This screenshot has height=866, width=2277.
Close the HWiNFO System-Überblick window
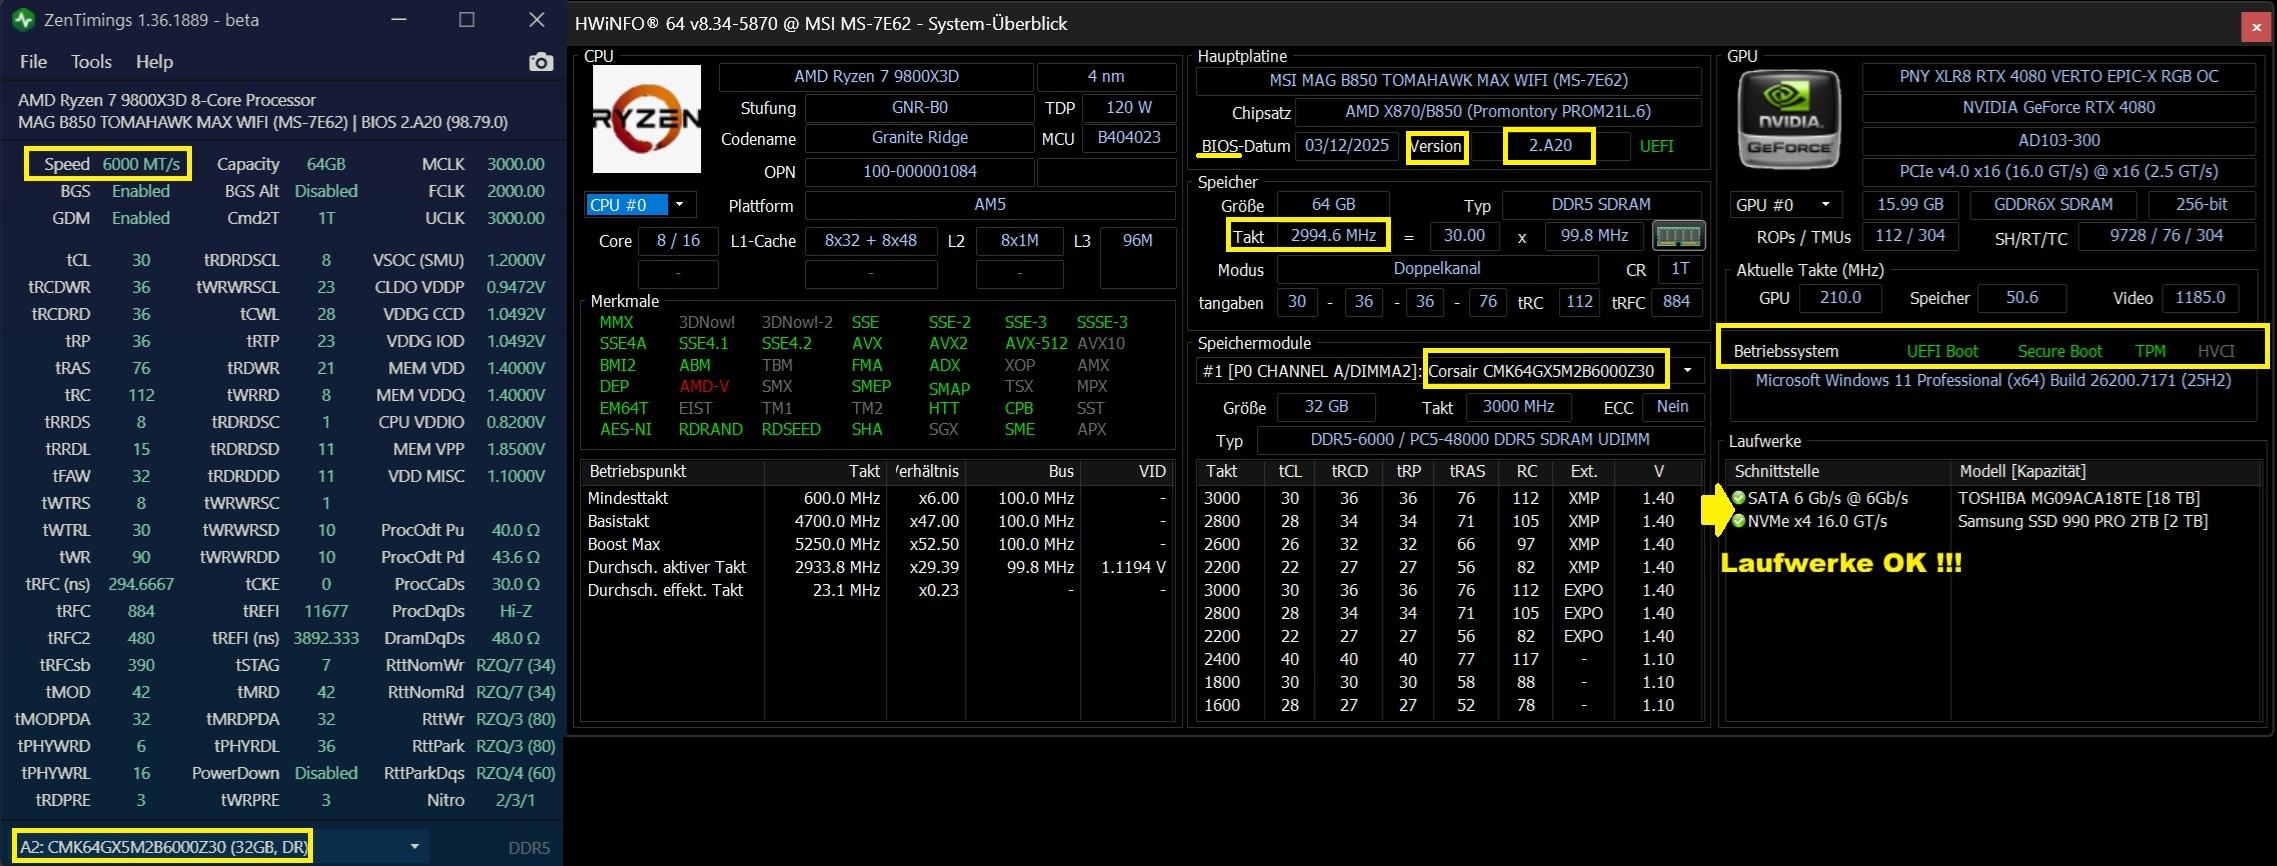coord(2256,28)
